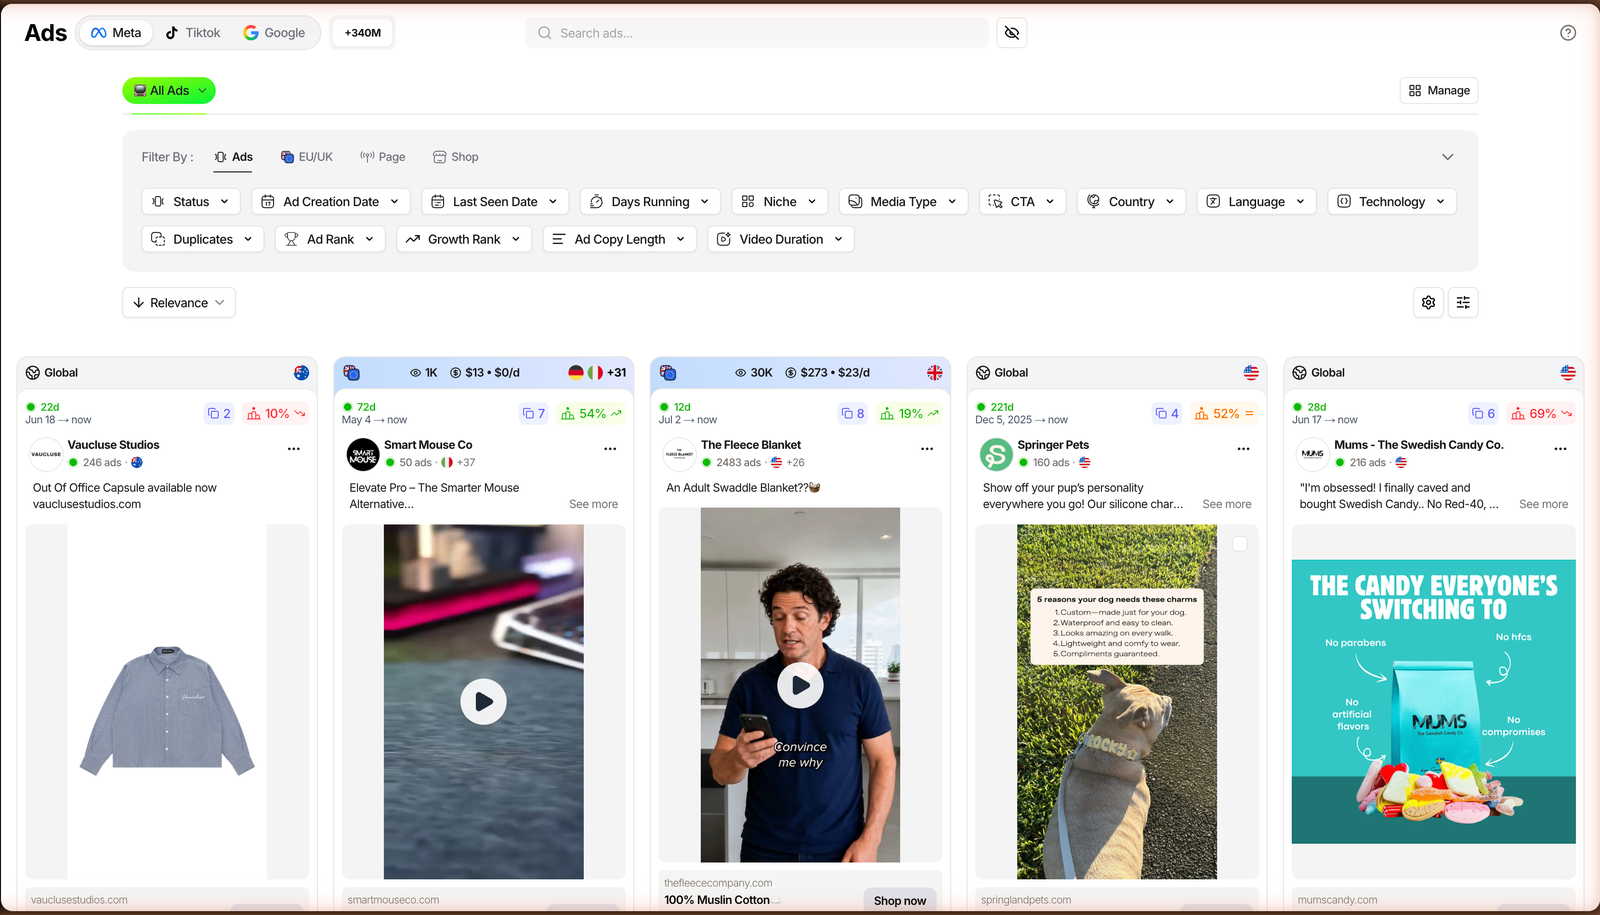Open the Ad Creation Date dropdown
This screenshot has height=915, width=1600.
pos(331,201)
